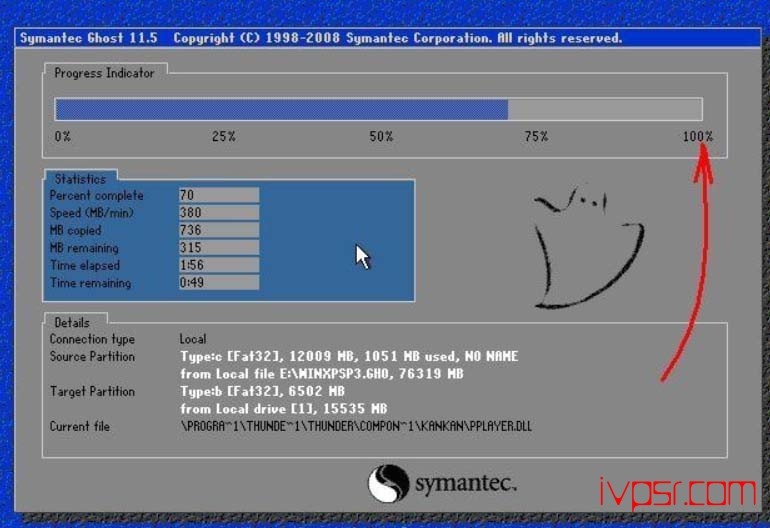Click the 0% progress scale label
The width and height of the screenshot is (770, 528).
tap(62, 137)
